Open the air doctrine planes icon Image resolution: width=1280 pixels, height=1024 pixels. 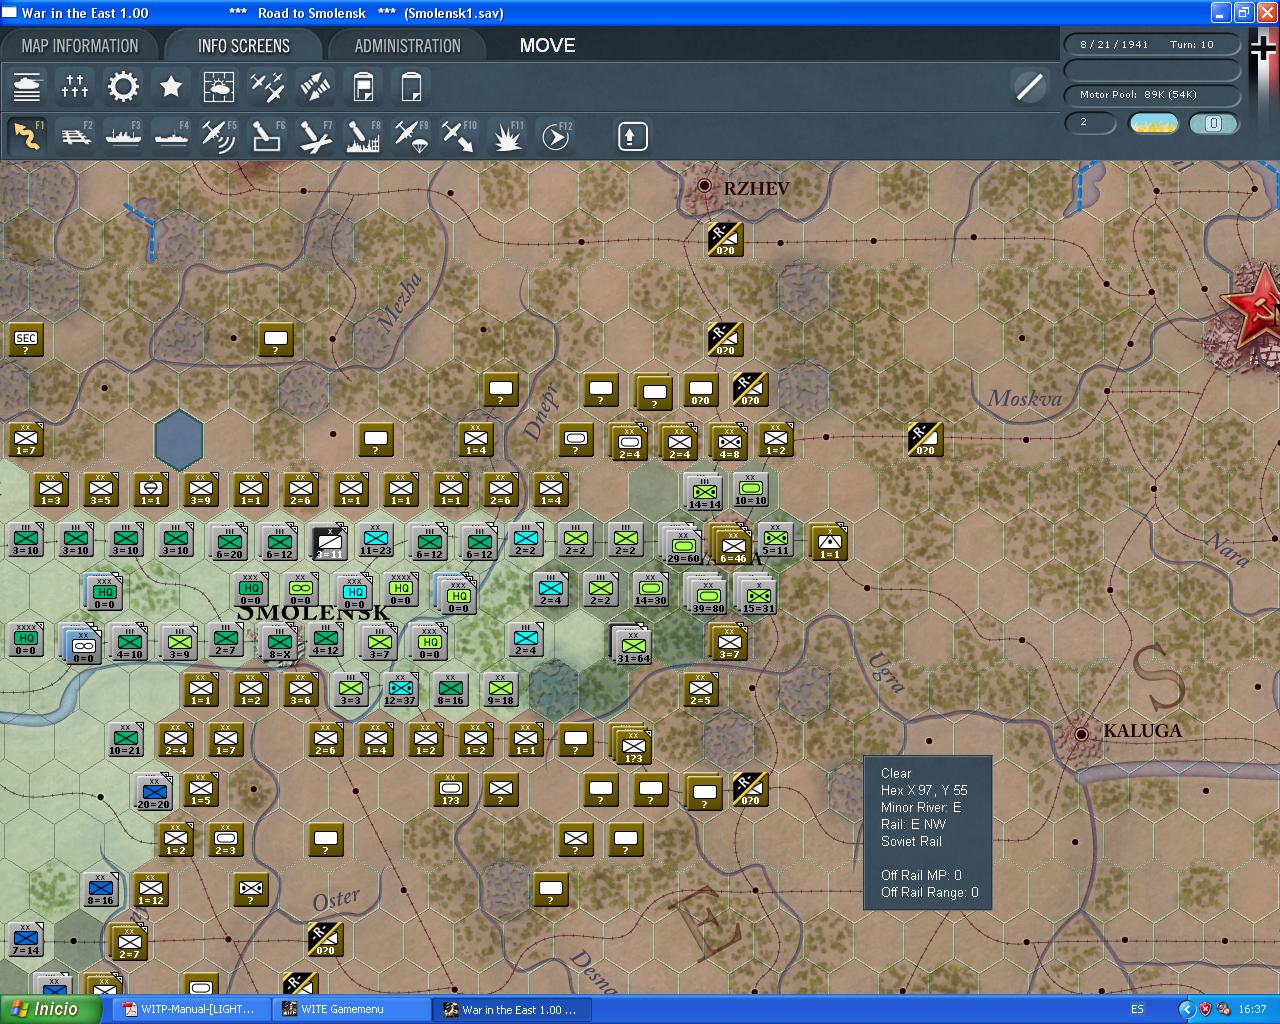click(x=267, y=87)
